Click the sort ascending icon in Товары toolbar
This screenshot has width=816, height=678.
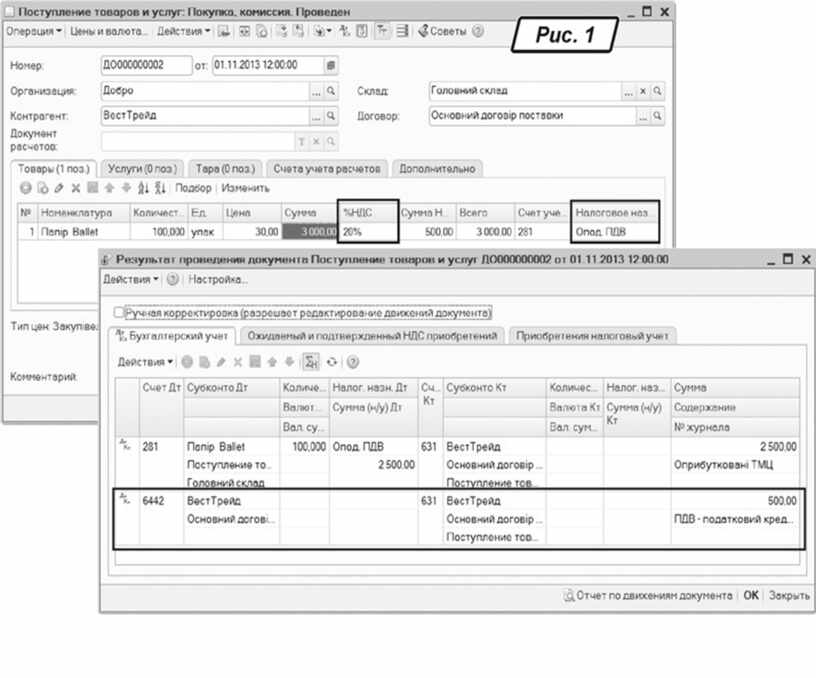[x=143, y=188]
